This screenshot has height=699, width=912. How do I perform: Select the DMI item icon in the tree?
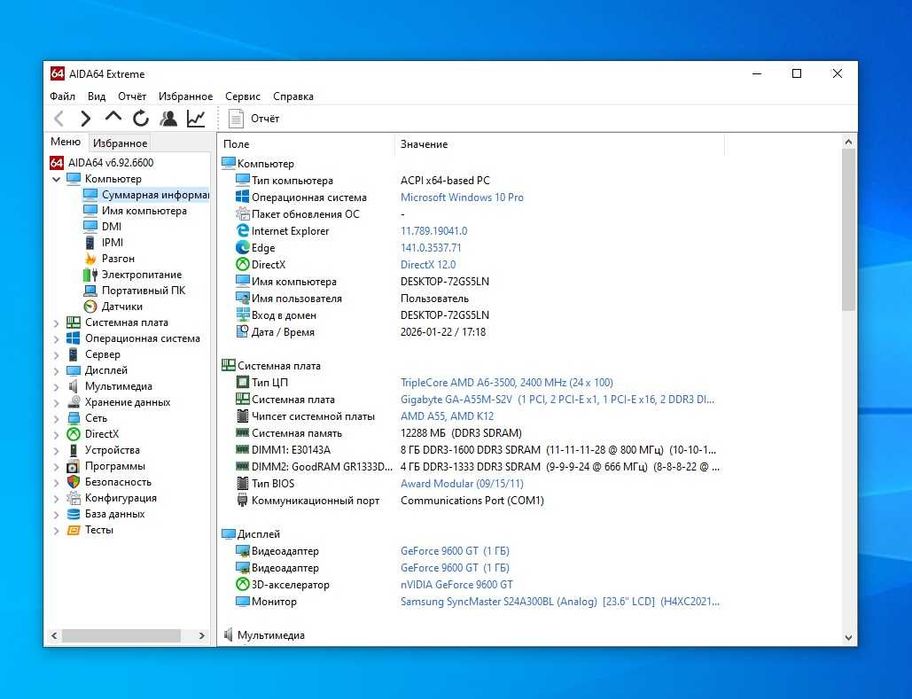[90, 226]
